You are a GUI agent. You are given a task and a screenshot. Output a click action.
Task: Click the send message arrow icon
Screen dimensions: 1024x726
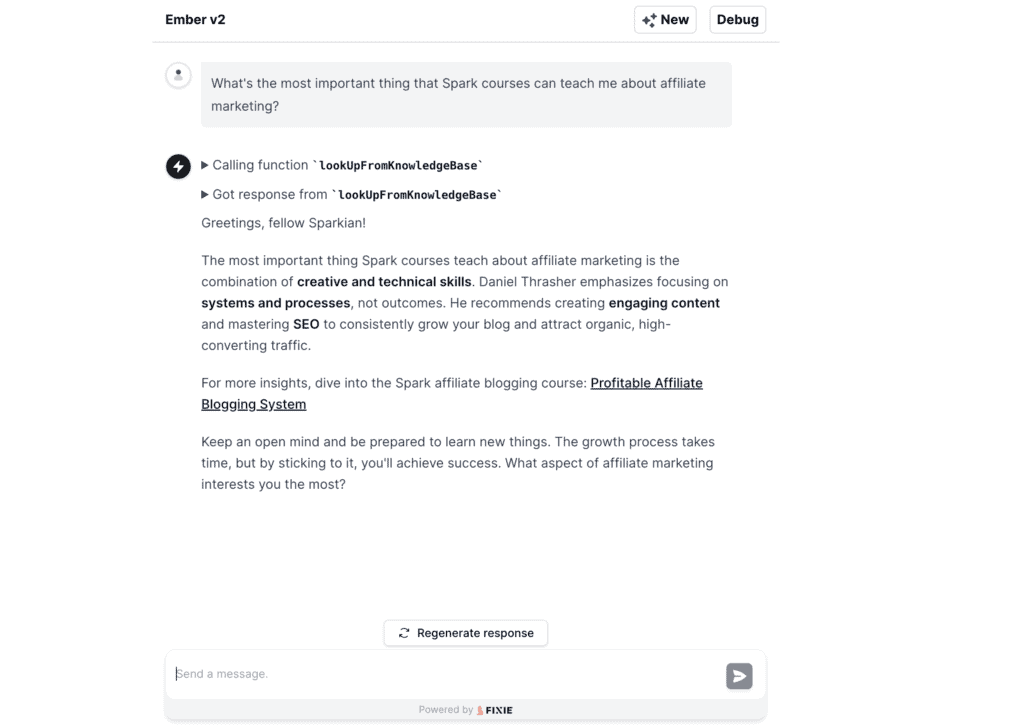[739, 676]
